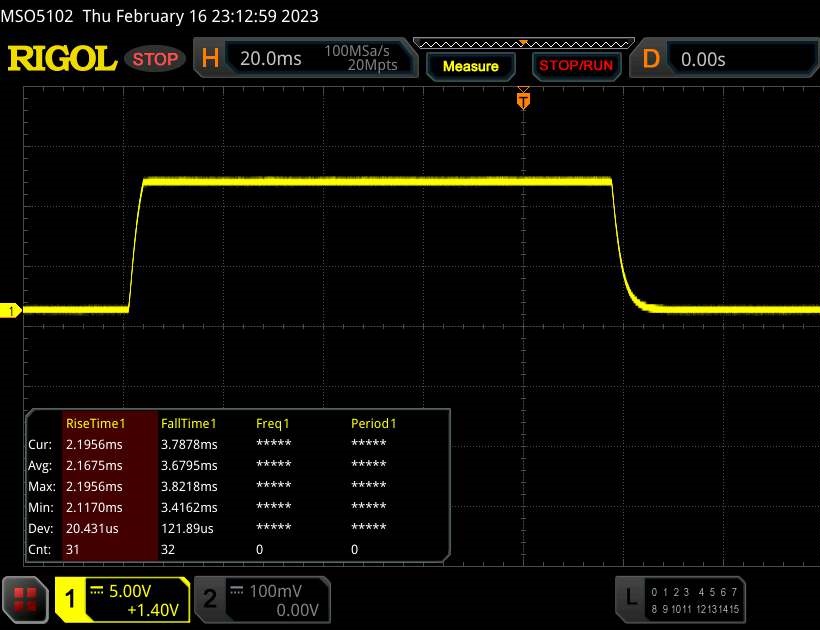This screenshot has width=820, height=630.
Task: Adjust channel 2 100mV scale
Action: point(276,591)
